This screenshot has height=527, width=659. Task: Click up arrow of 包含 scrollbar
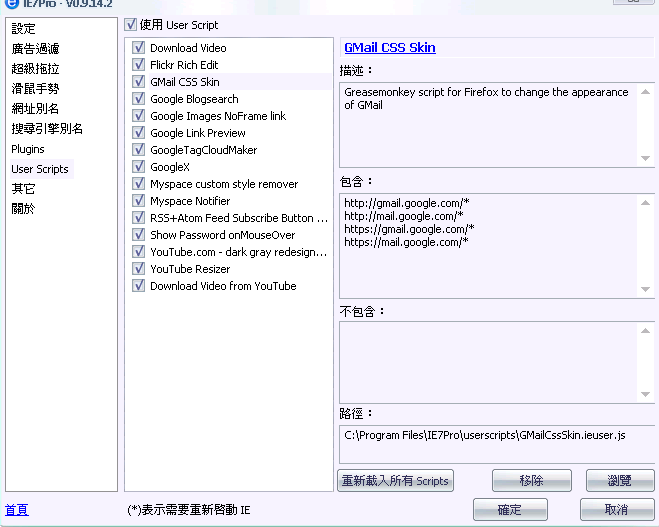(x=646, y=203)
